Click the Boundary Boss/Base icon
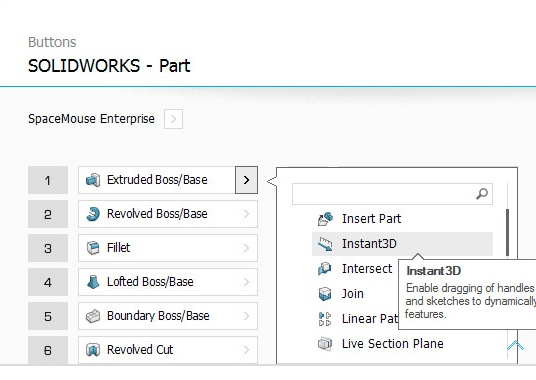536x380 pixels. (x=93, y=316)
